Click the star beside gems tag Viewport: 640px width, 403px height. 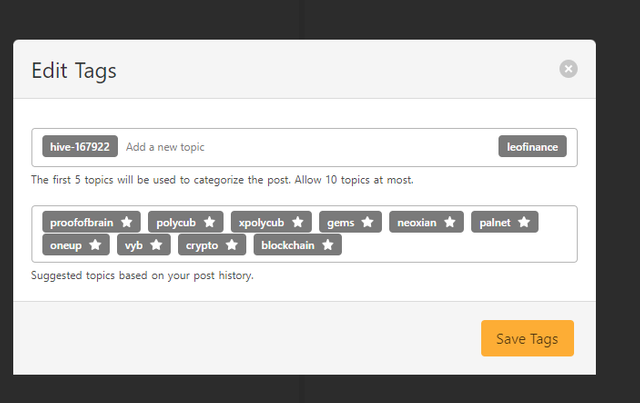point(368,222)
